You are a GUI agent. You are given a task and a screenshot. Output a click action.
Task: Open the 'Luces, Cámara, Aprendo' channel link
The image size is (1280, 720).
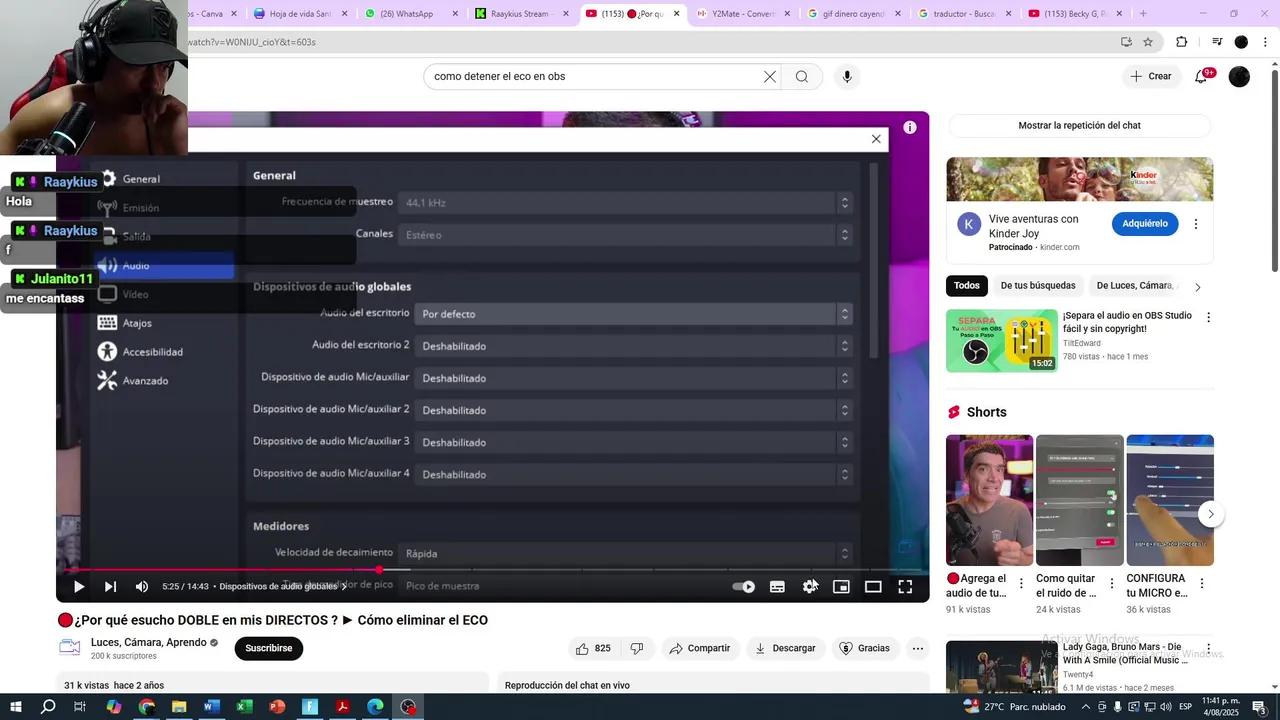coord(149,642)
